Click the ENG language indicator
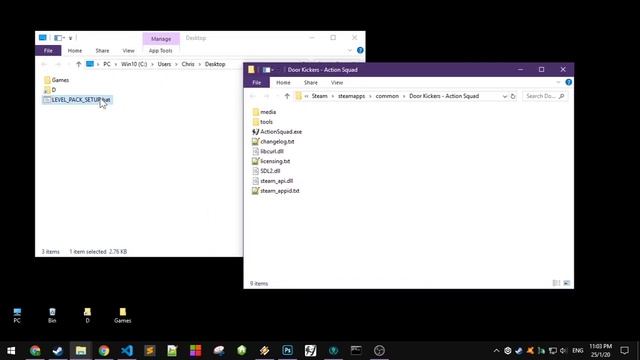Viewport: 640px width, 360px height. click(578, 351)
